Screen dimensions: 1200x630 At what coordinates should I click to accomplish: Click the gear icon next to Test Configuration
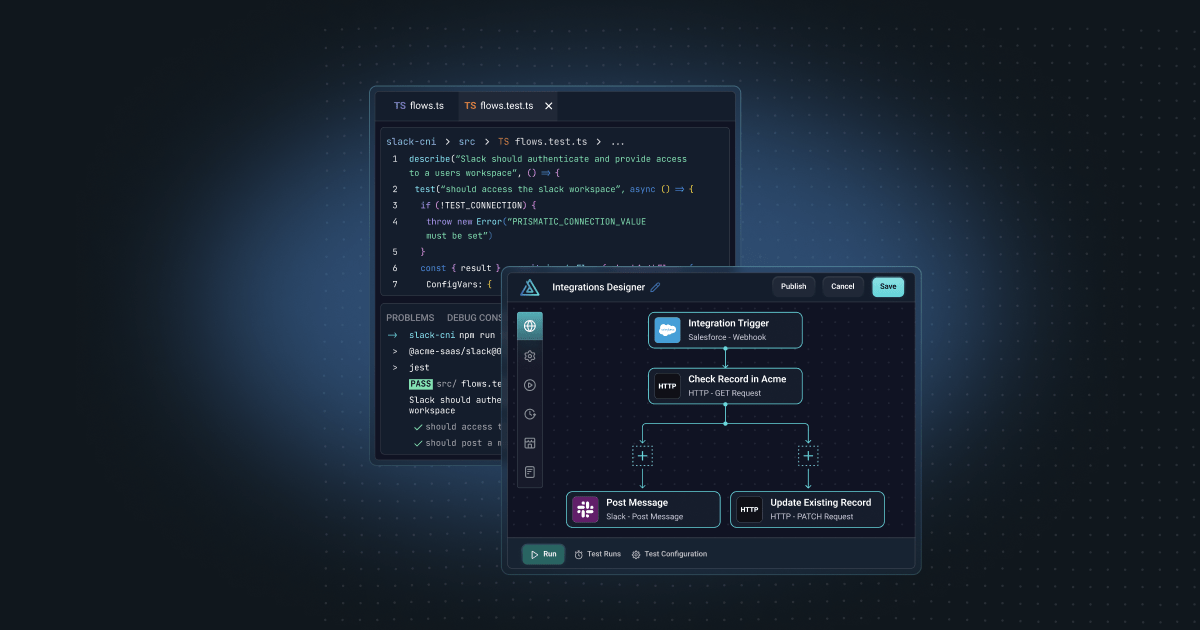pos(636,554)
